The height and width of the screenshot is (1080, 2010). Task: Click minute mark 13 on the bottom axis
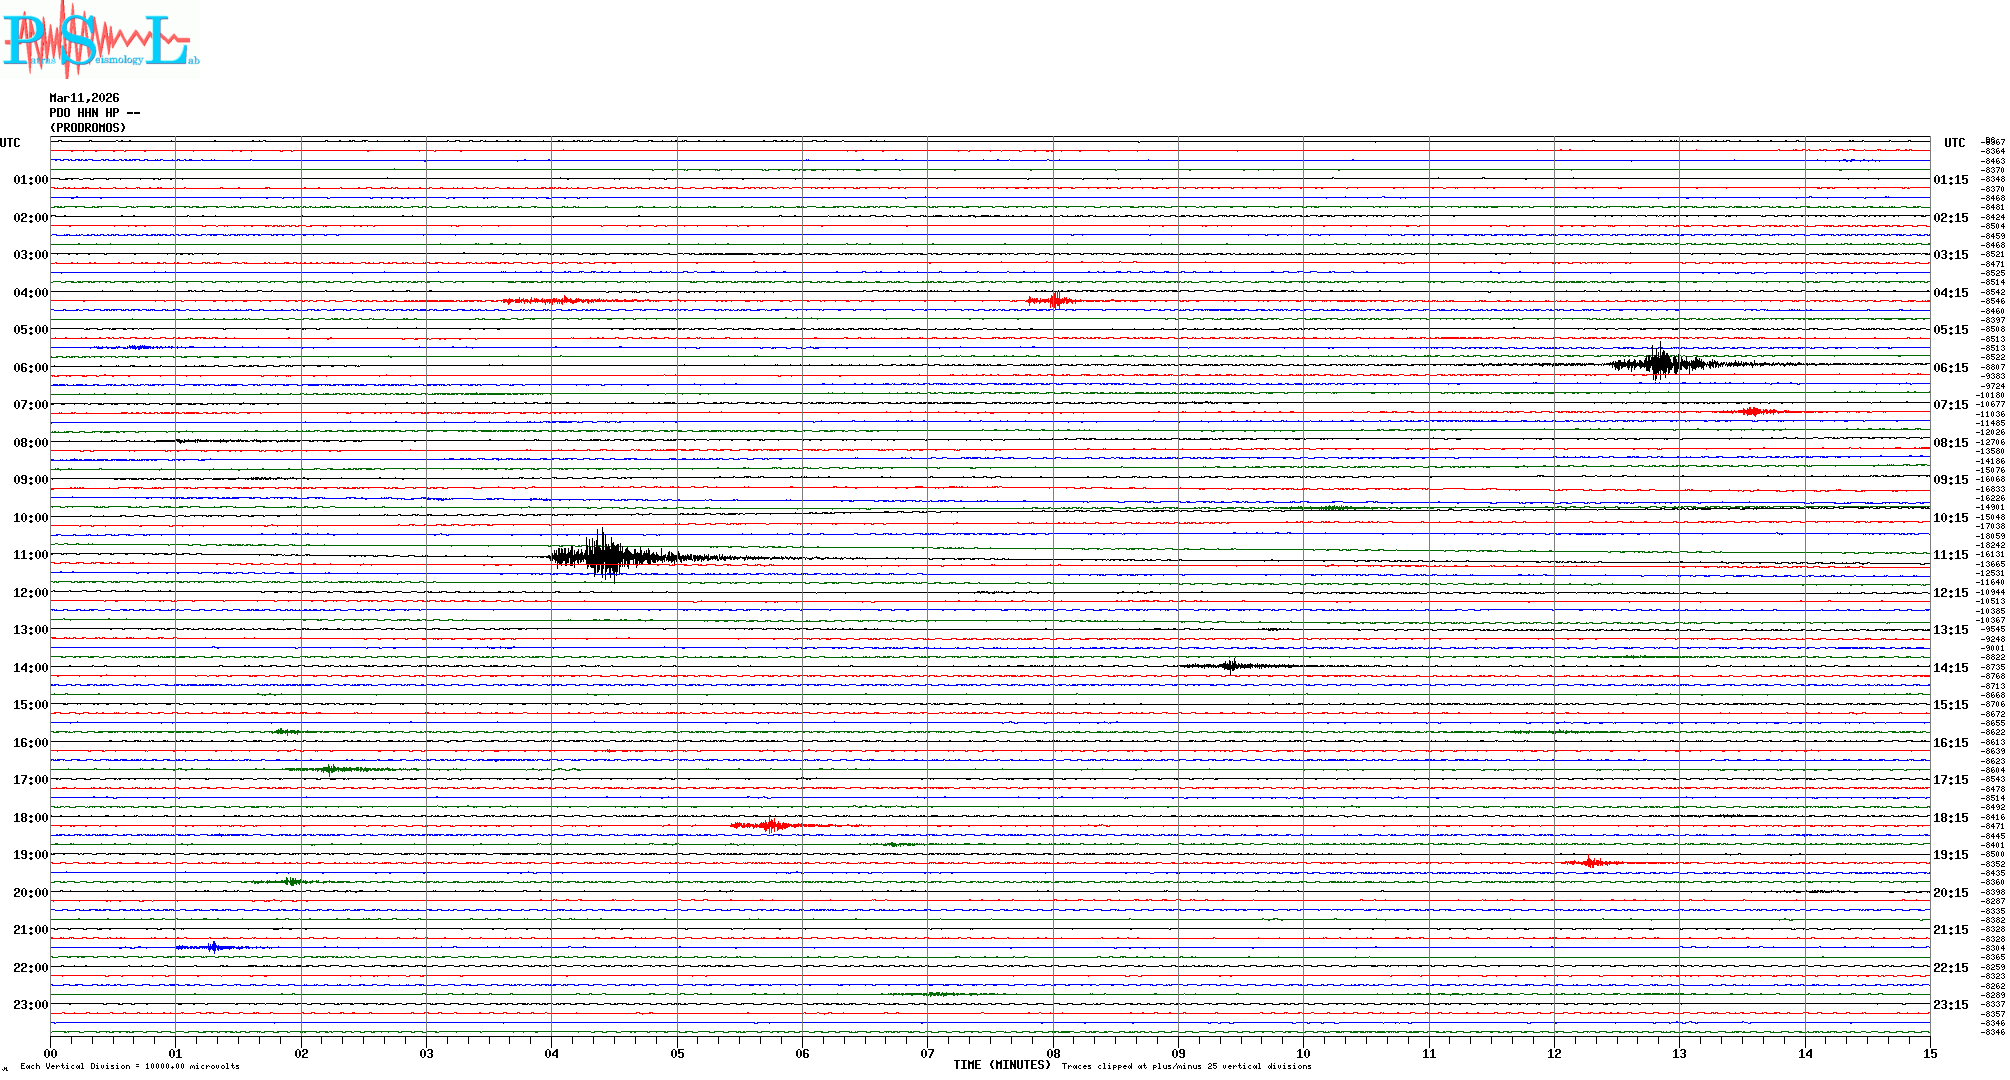click(1680, 1054)
